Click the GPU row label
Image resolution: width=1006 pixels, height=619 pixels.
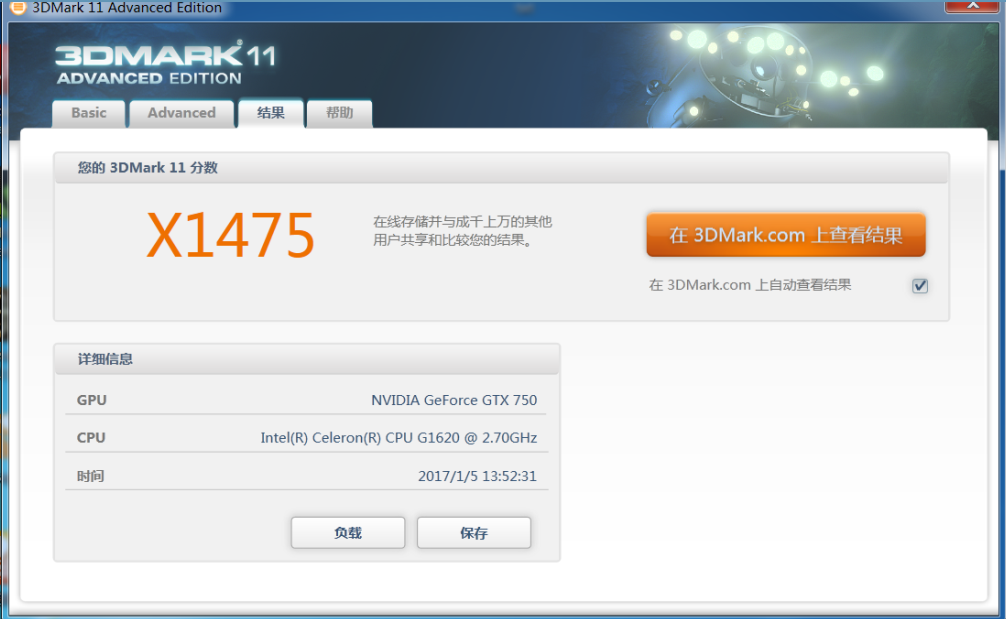(x=92, y=400)
